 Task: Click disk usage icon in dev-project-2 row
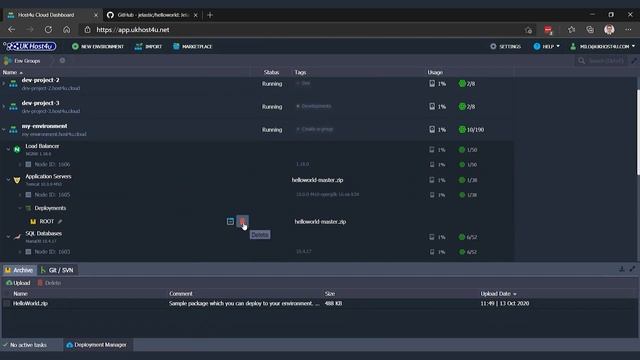point(432,84)
